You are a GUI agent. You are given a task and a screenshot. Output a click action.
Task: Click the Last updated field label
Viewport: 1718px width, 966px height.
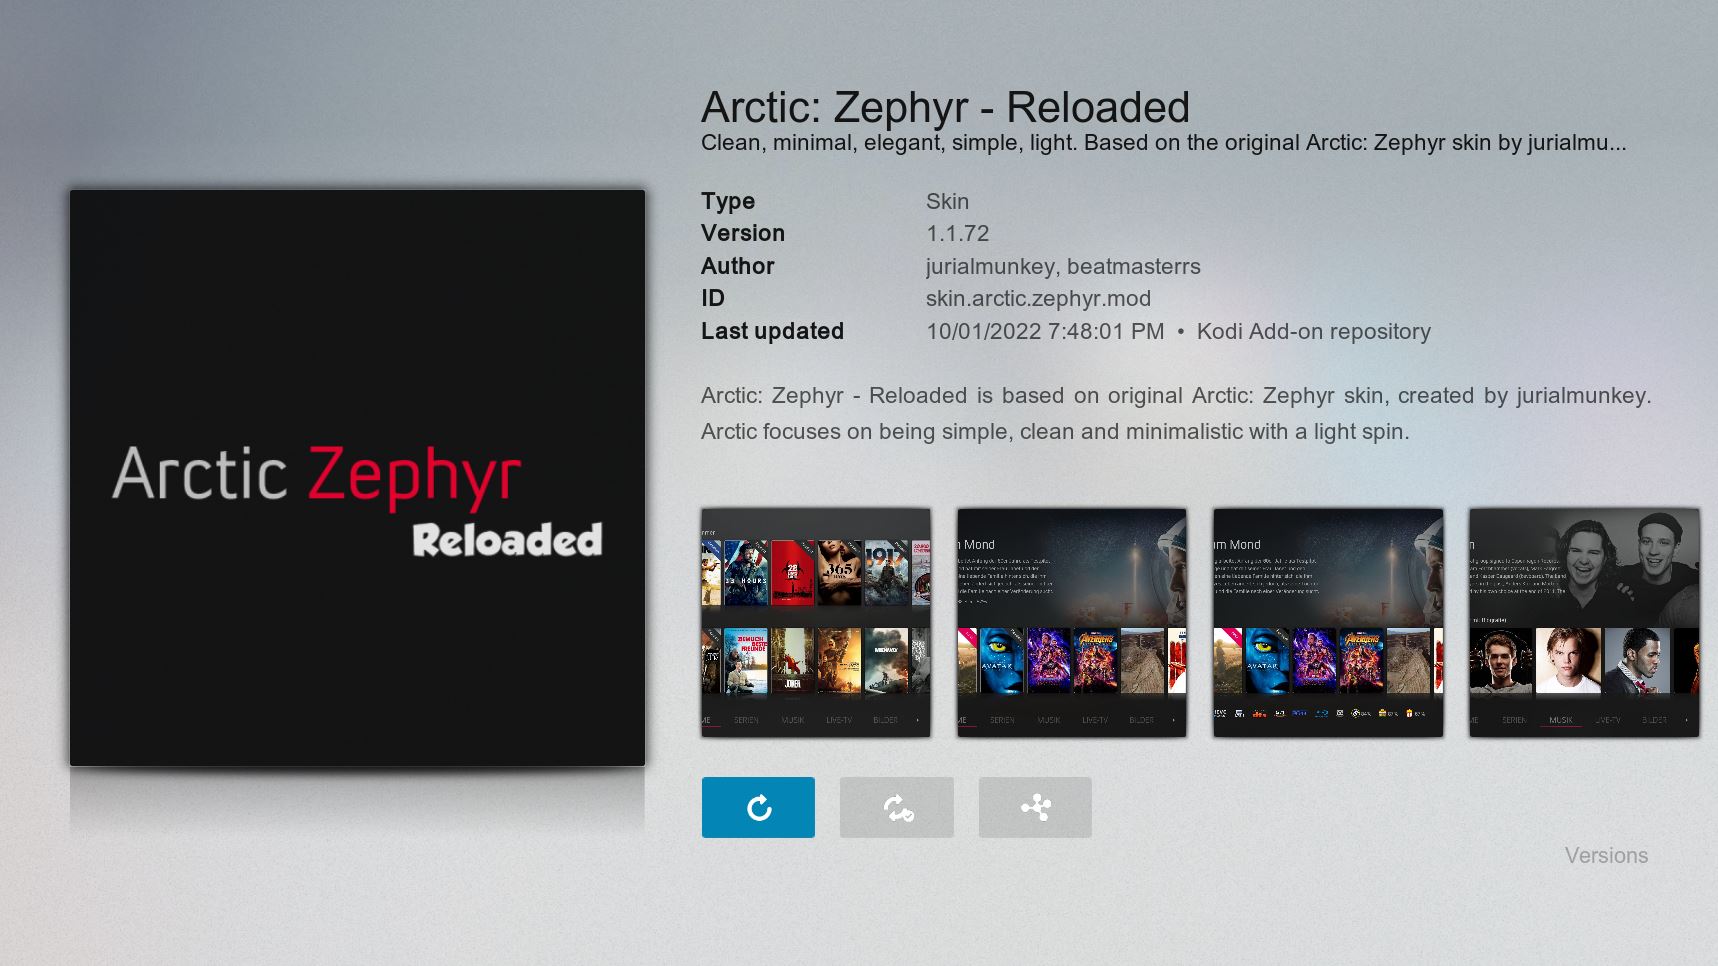pos(772,331)
